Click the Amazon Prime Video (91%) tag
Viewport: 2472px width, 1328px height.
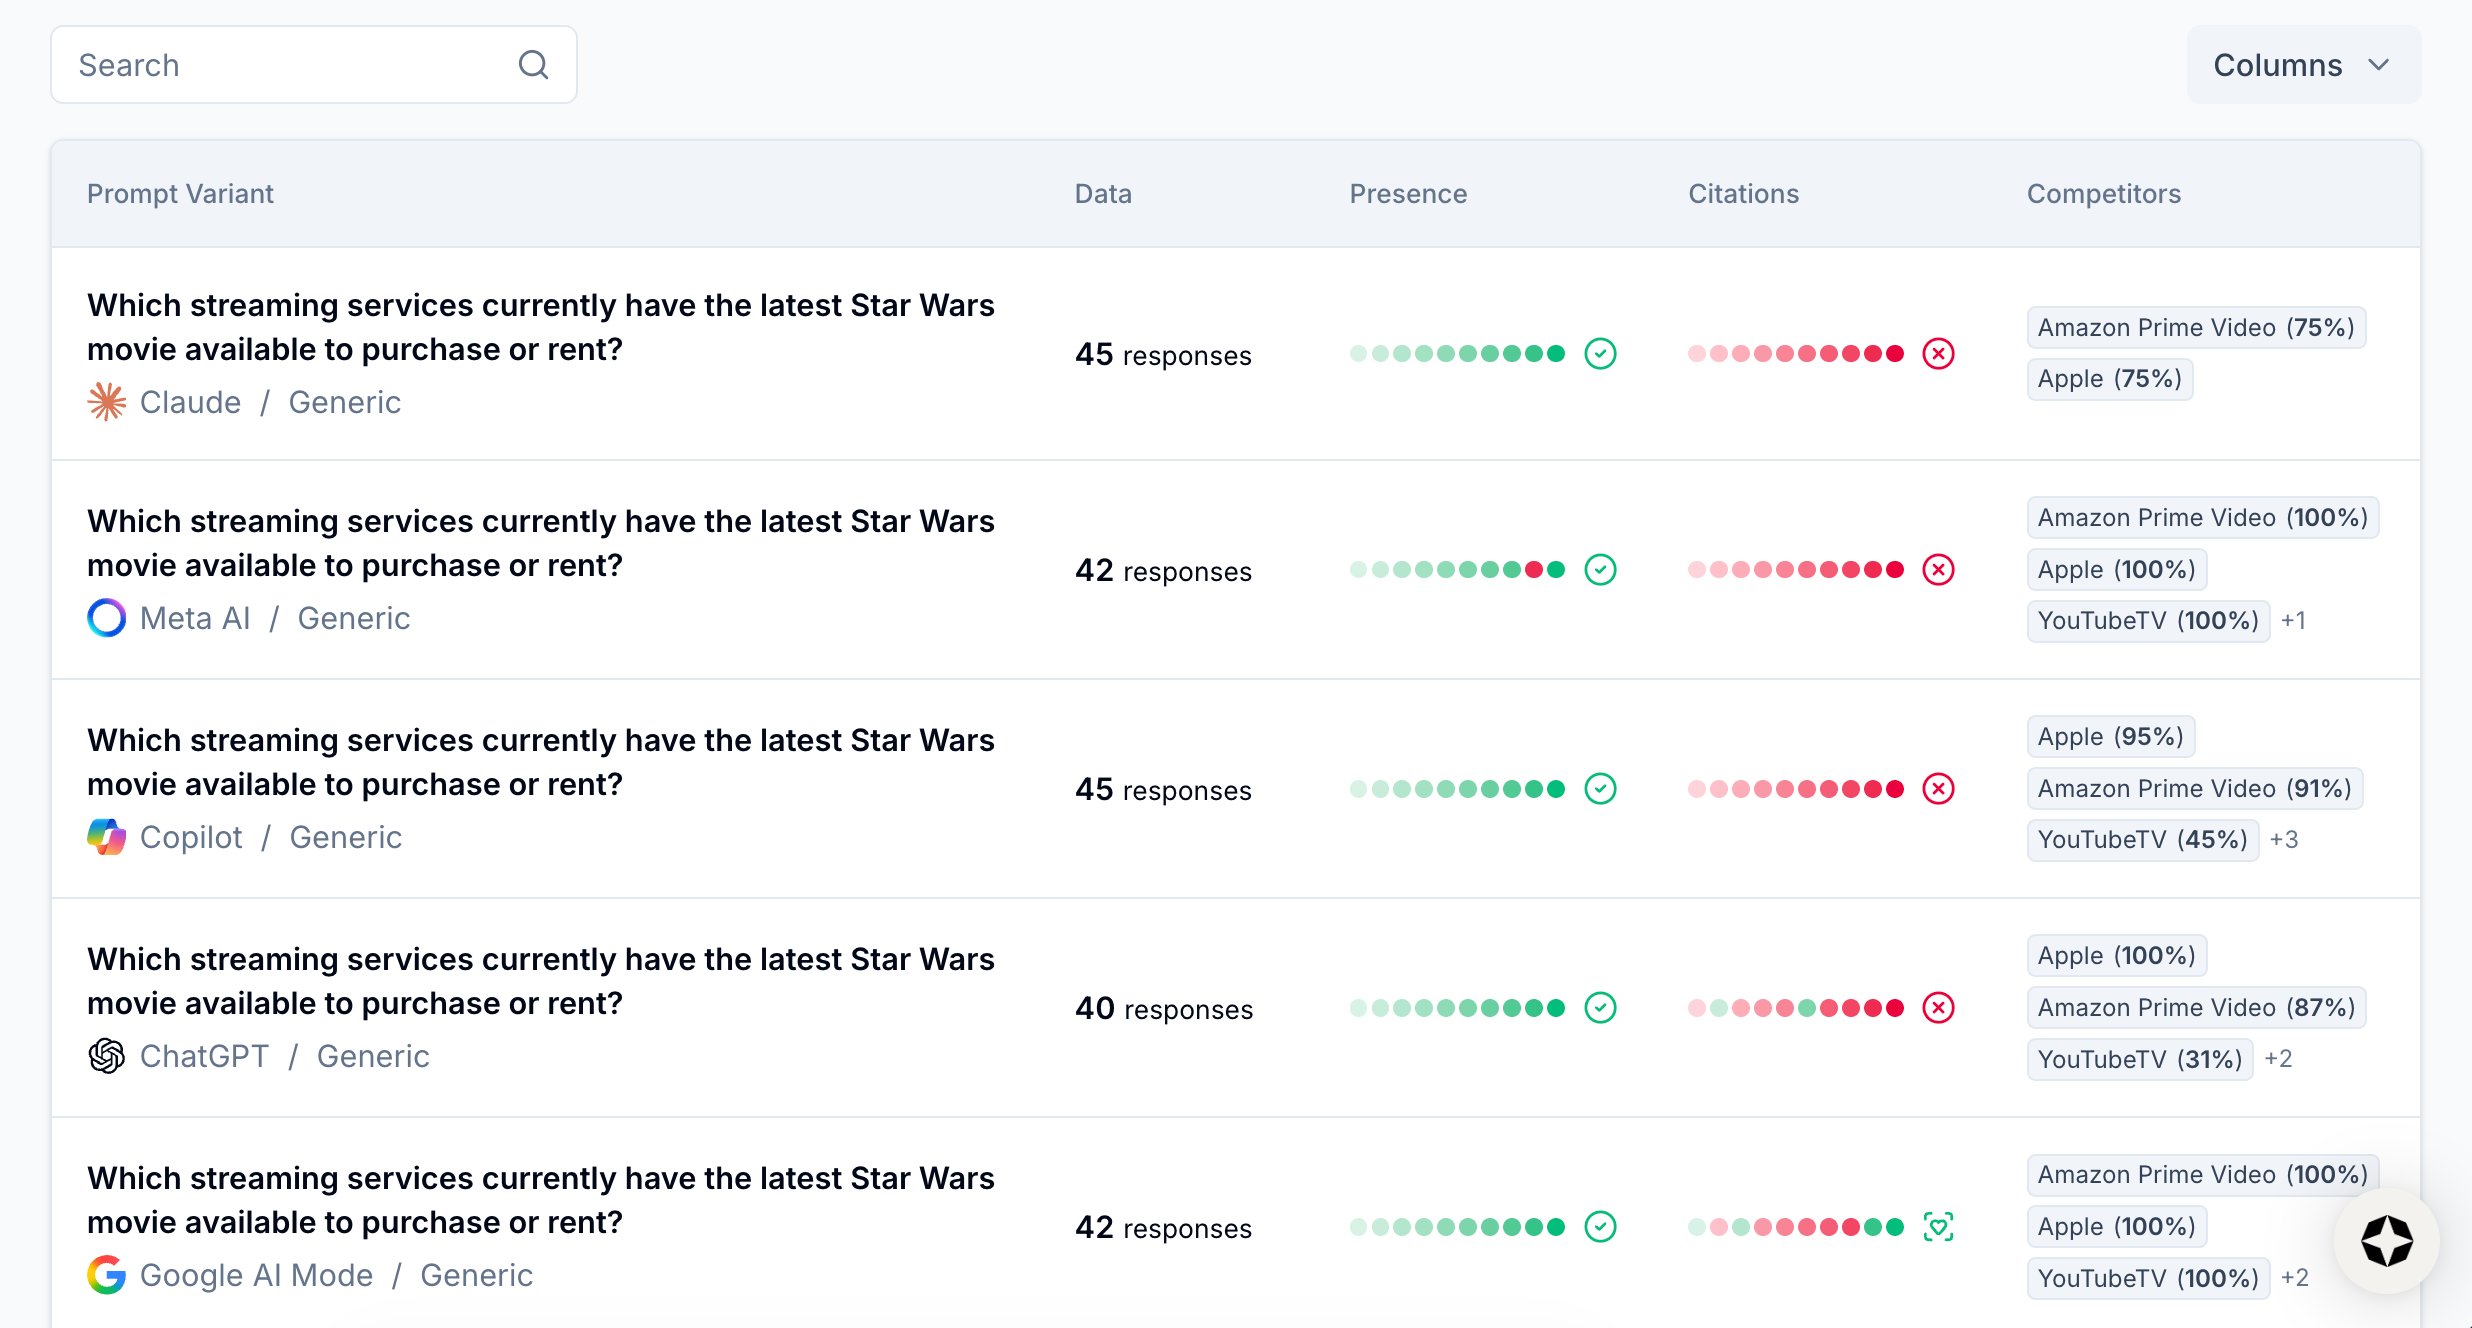[x=2195, y=789]
